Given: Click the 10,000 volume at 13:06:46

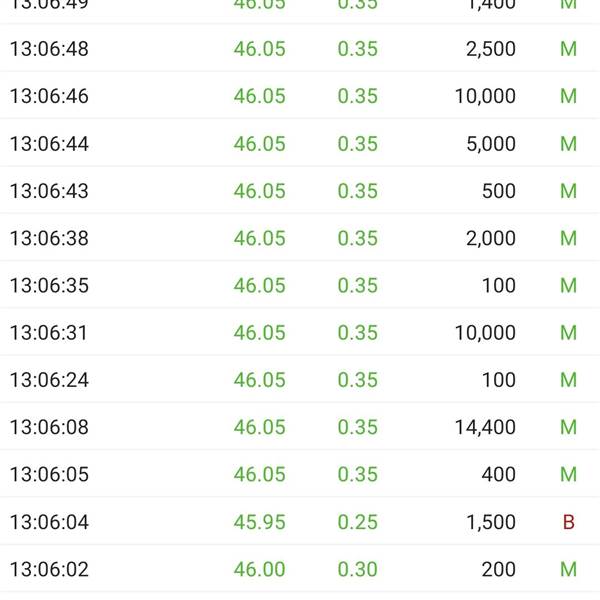Looking at the screenshot, I should (x=485, y=96).
